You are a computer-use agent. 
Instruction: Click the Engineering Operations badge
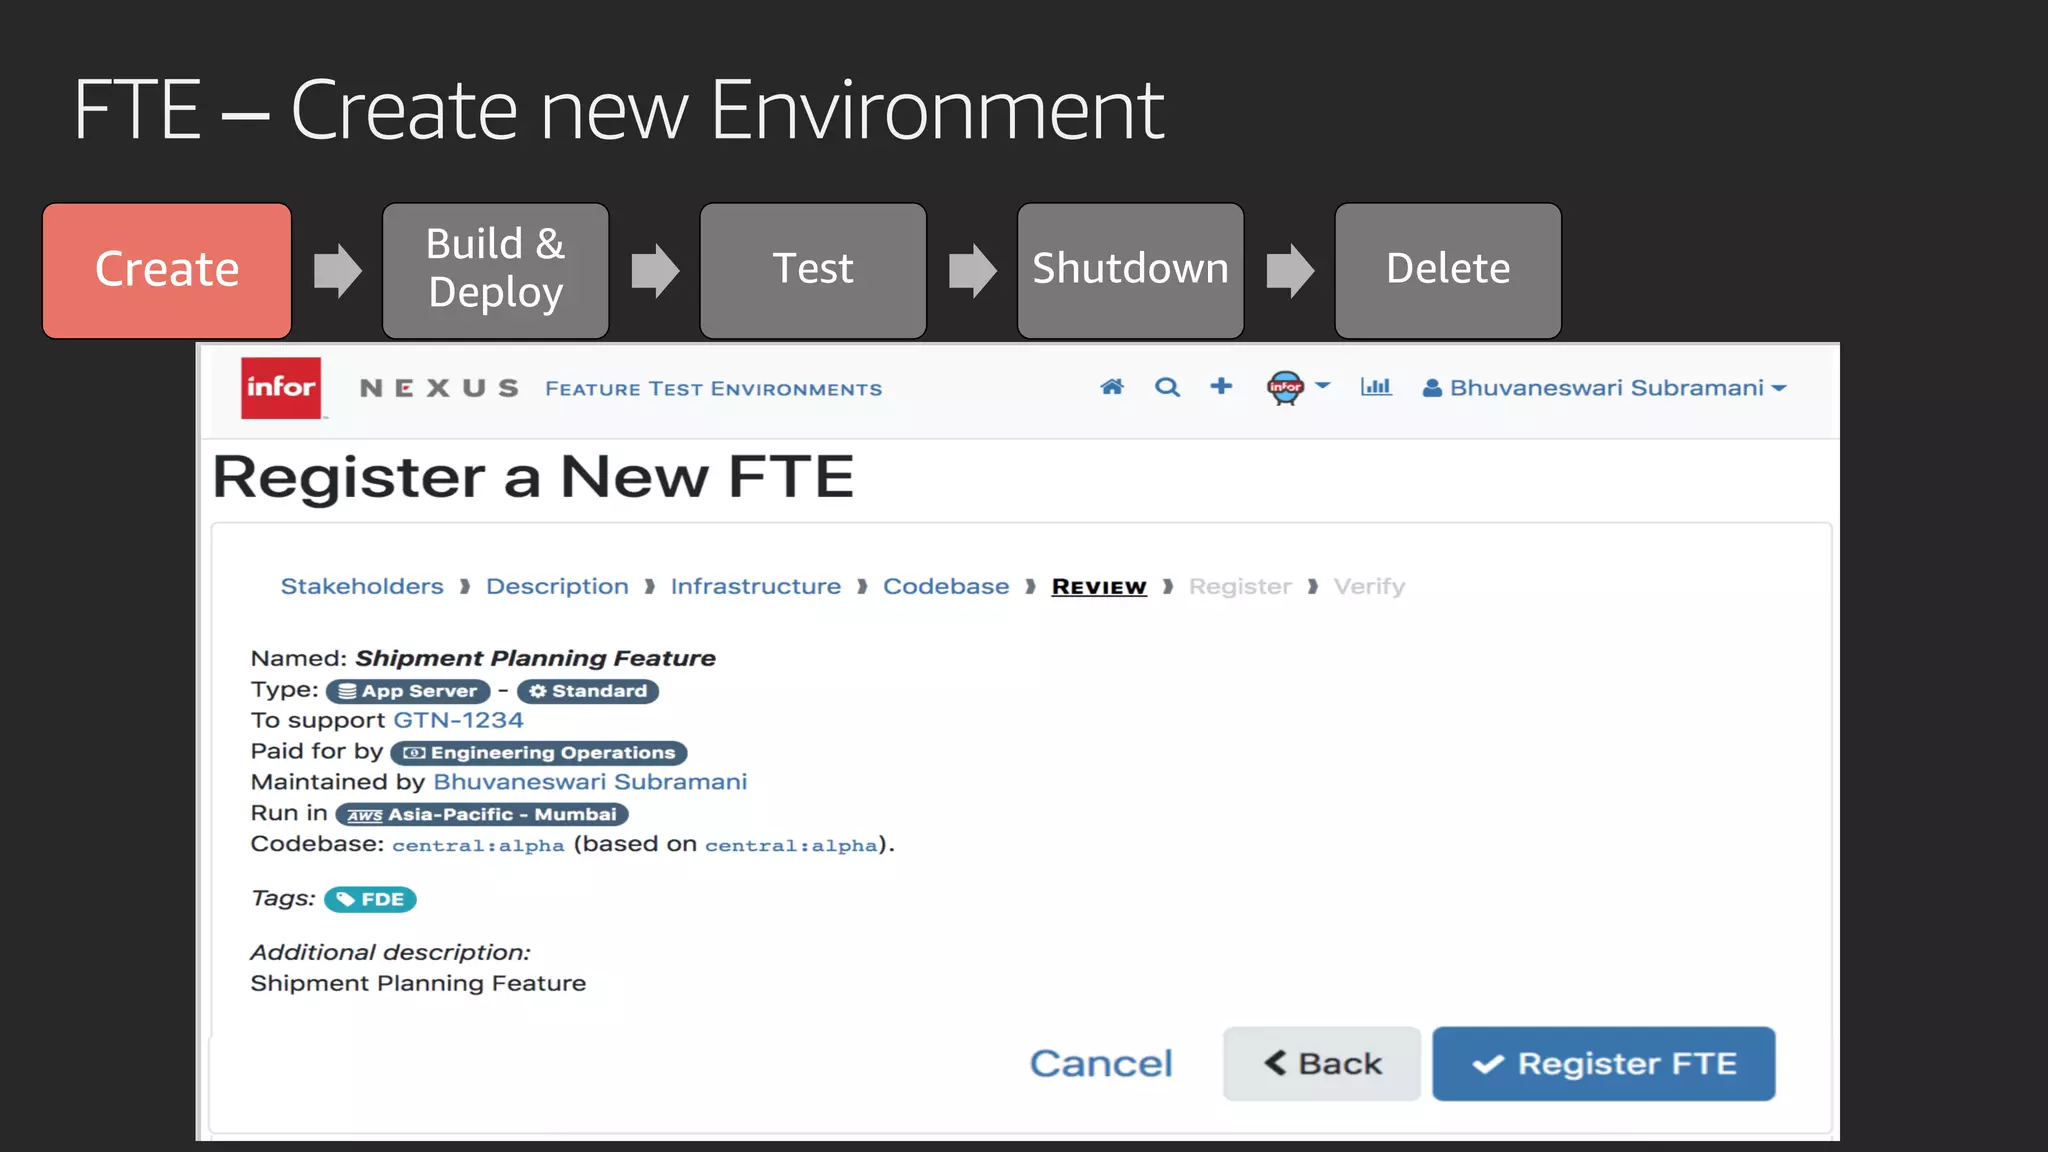click(539, 753)
